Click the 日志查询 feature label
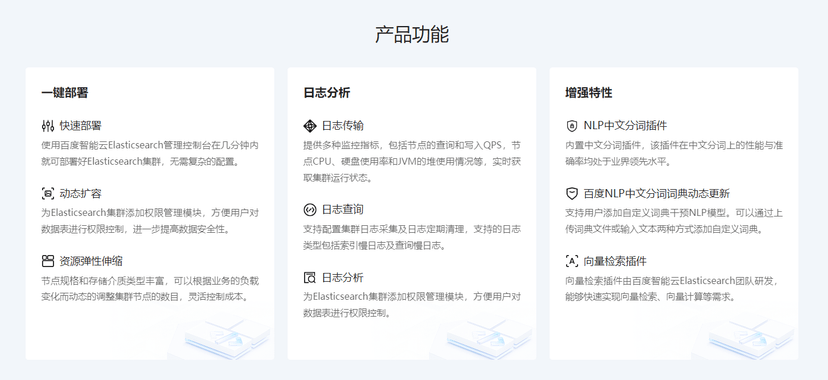828x380 pixels. pyautogui.click(x=343, y=210)
